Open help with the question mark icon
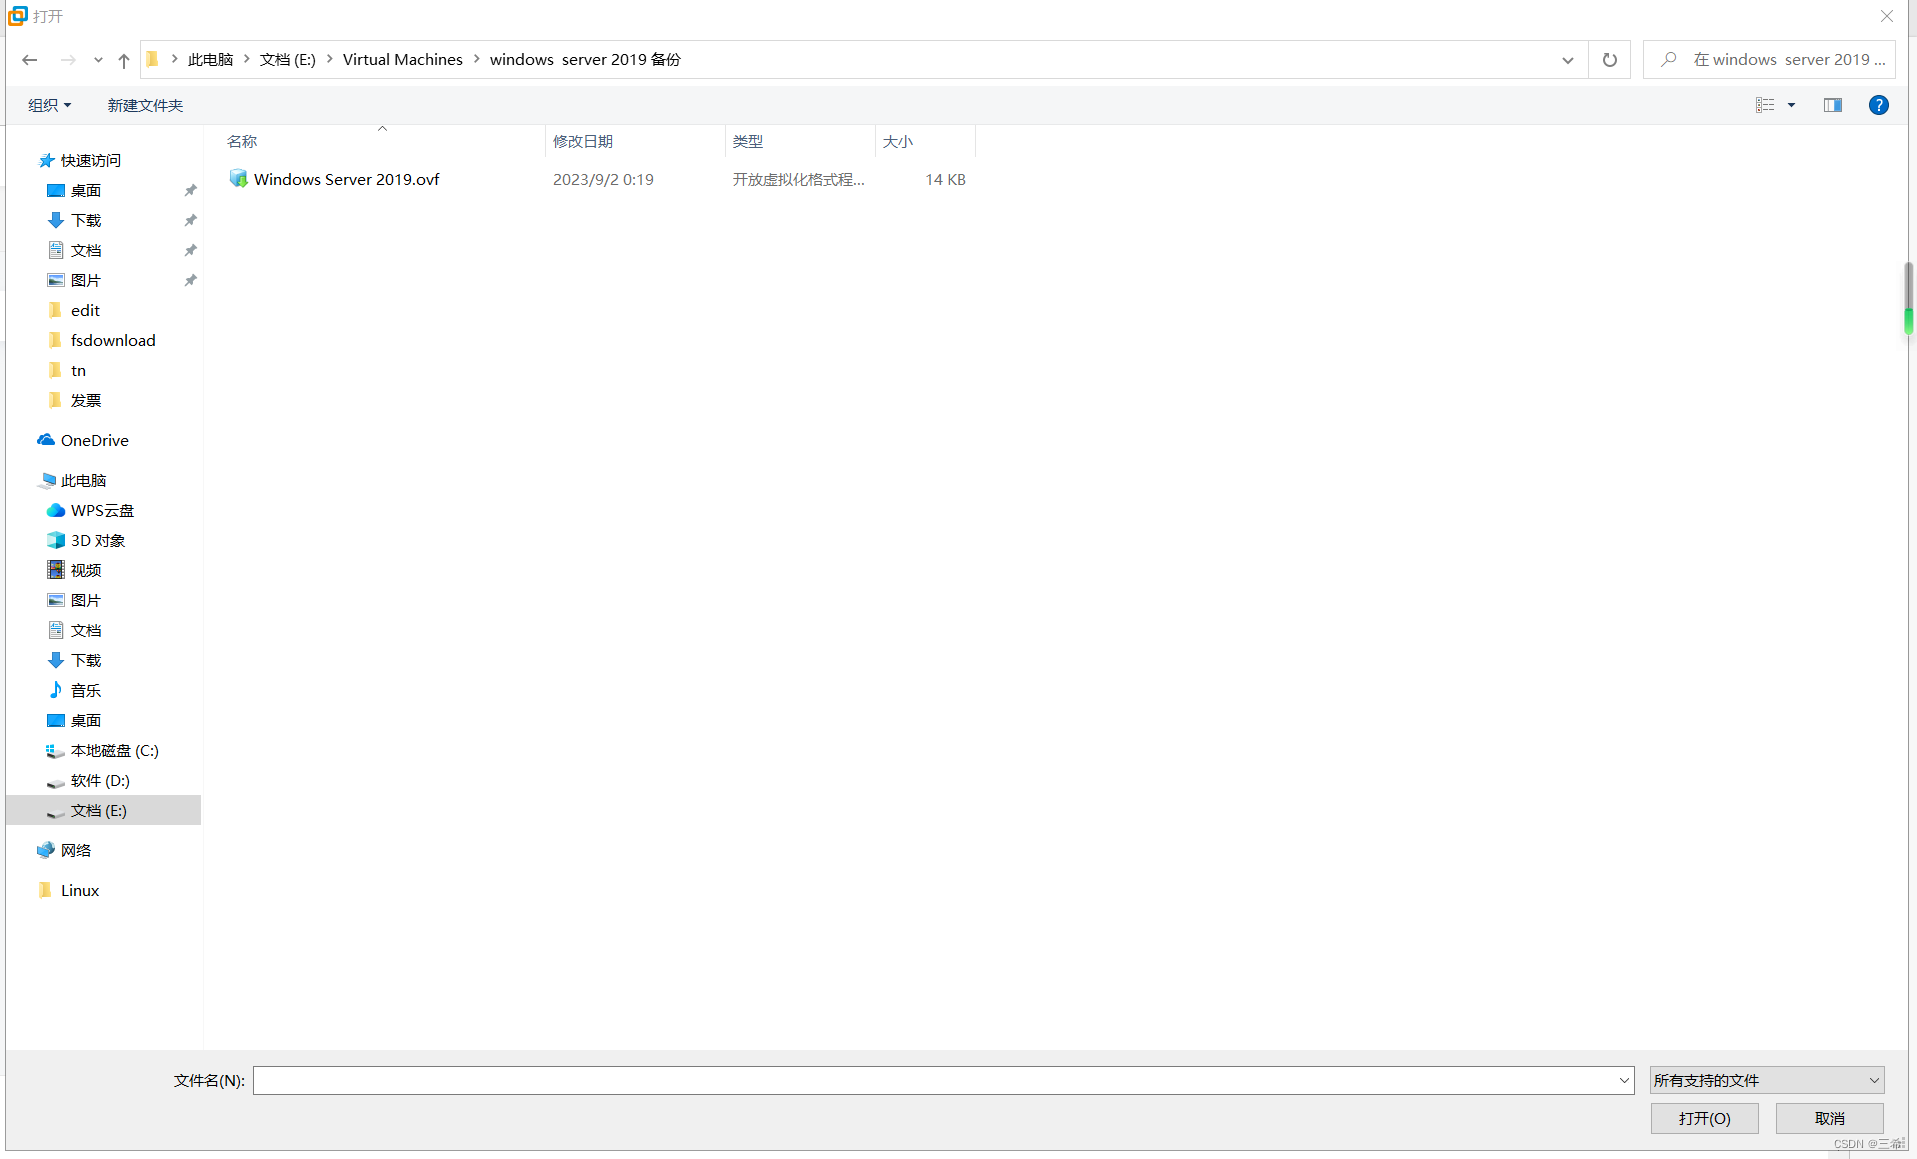The width and height of the screenshot is (1917, 1159). click(x=1879, y=105)
